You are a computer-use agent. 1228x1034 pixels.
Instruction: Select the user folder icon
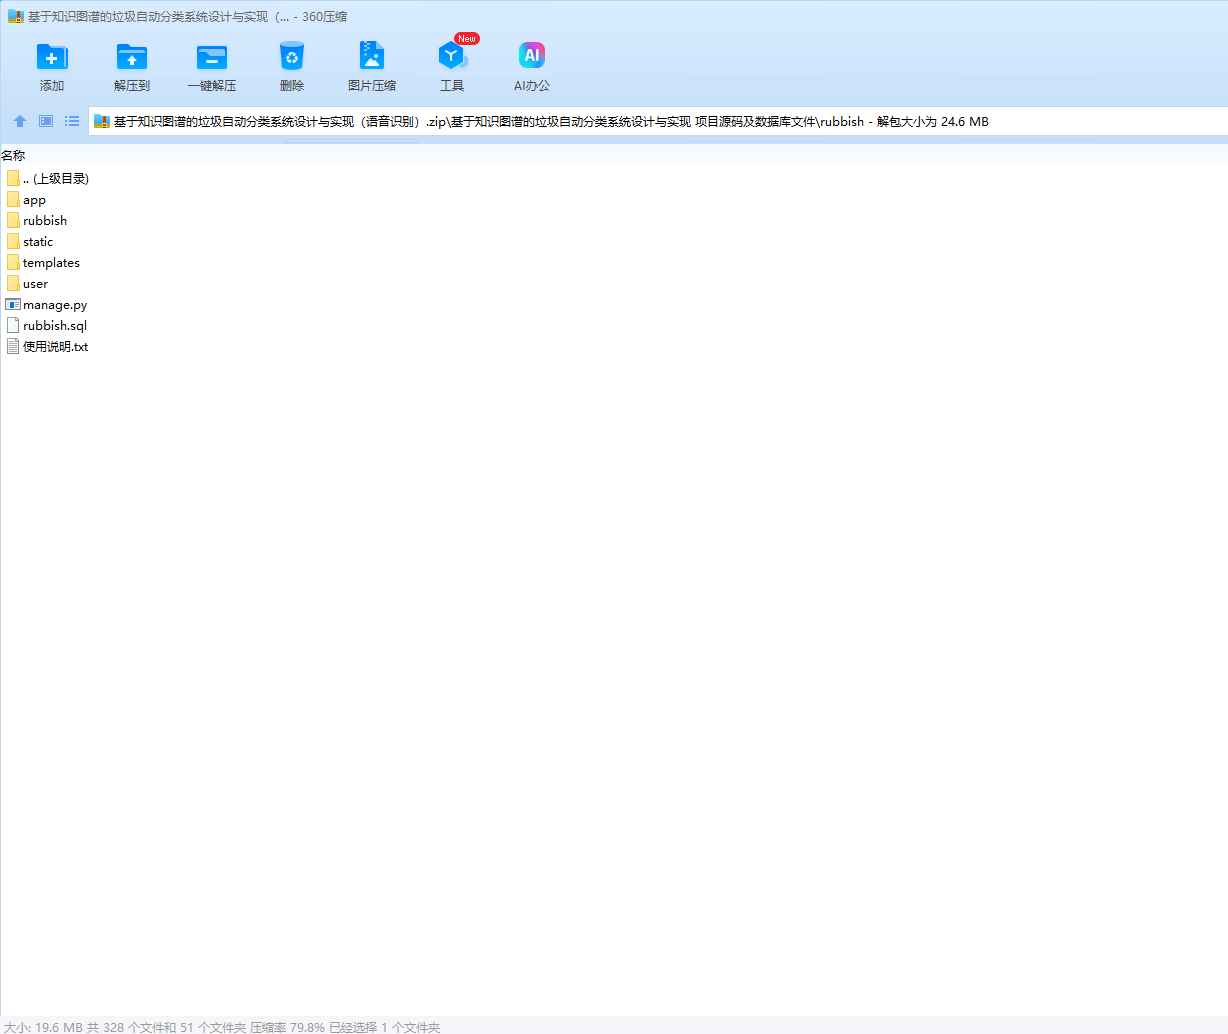(x=13, y=283)
